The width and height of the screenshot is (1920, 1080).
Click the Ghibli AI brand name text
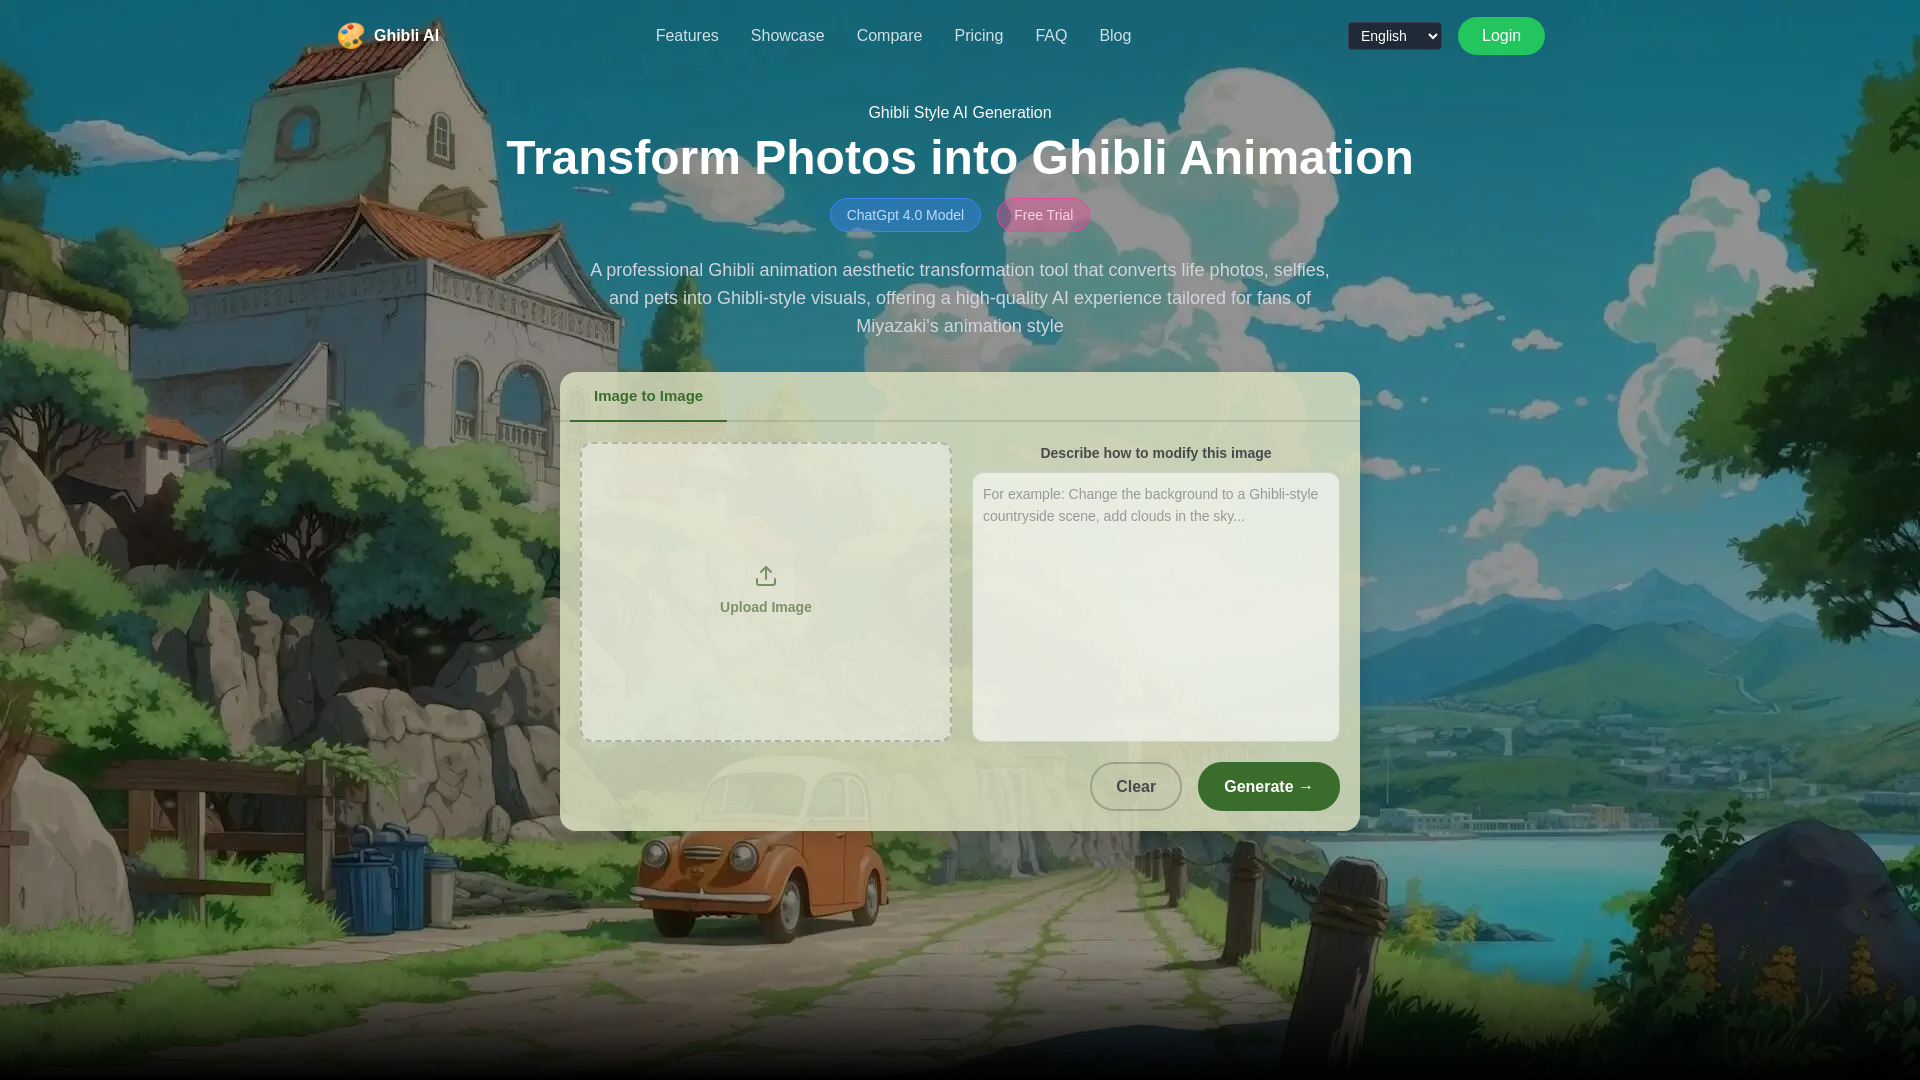pyautogui.click(x=405, y=35)
